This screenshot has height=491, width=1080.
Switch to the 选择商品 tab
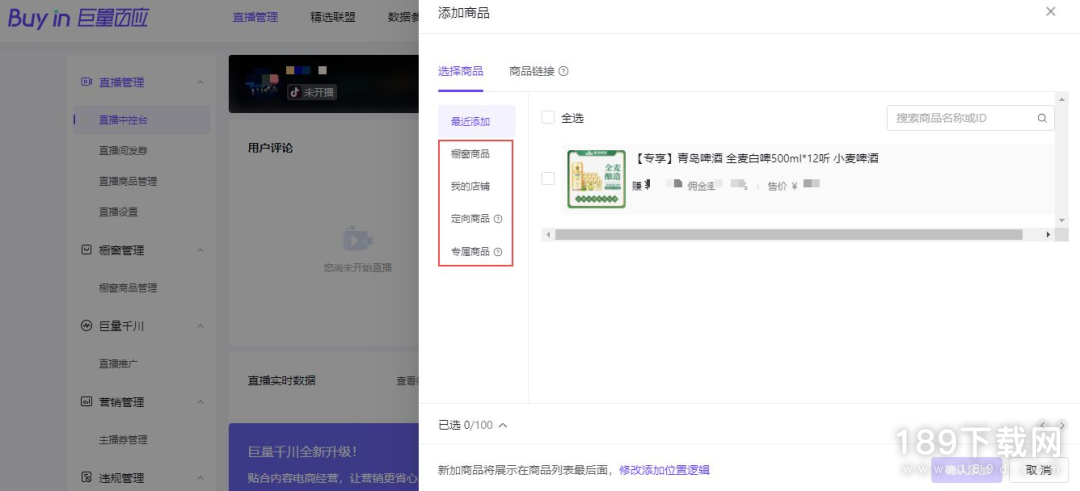click(460, 71)
